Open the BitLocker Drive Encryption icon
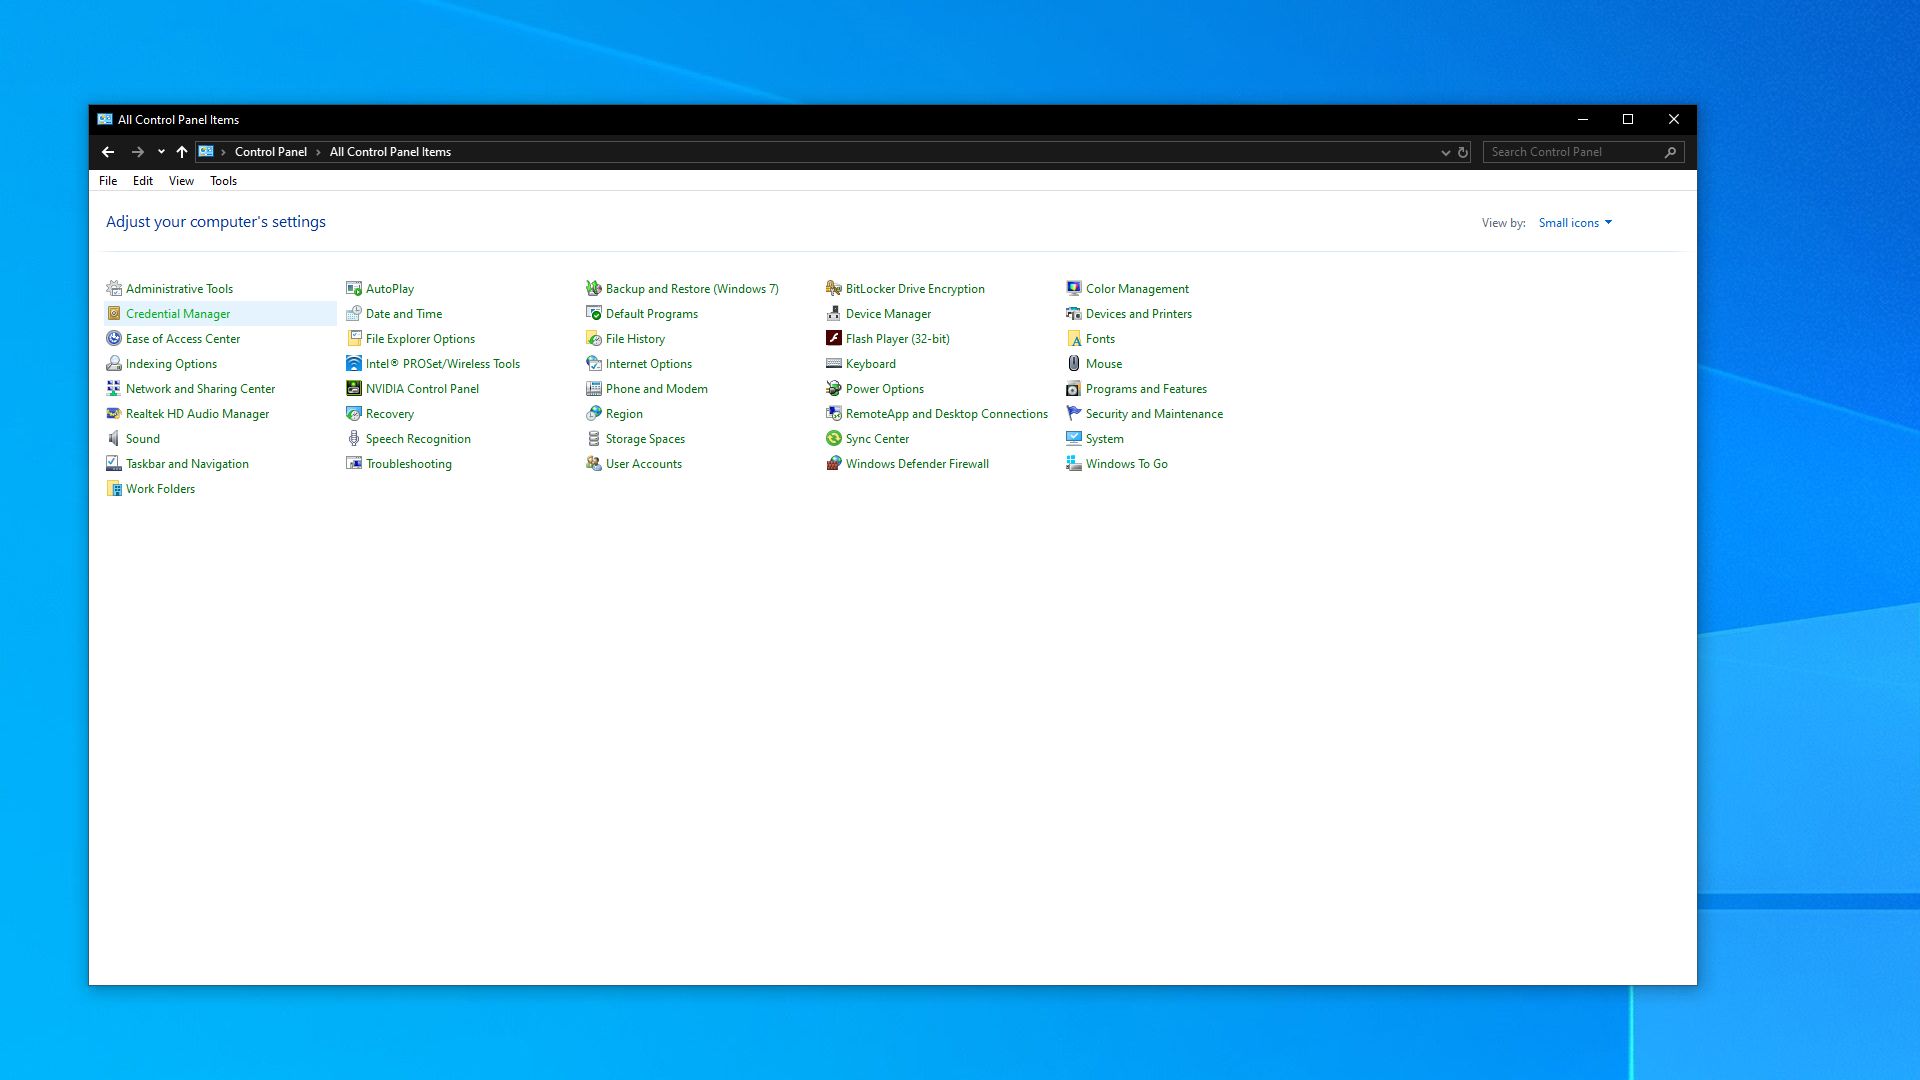Screen dimensions: 1920x1080 [x=834, y=288]
